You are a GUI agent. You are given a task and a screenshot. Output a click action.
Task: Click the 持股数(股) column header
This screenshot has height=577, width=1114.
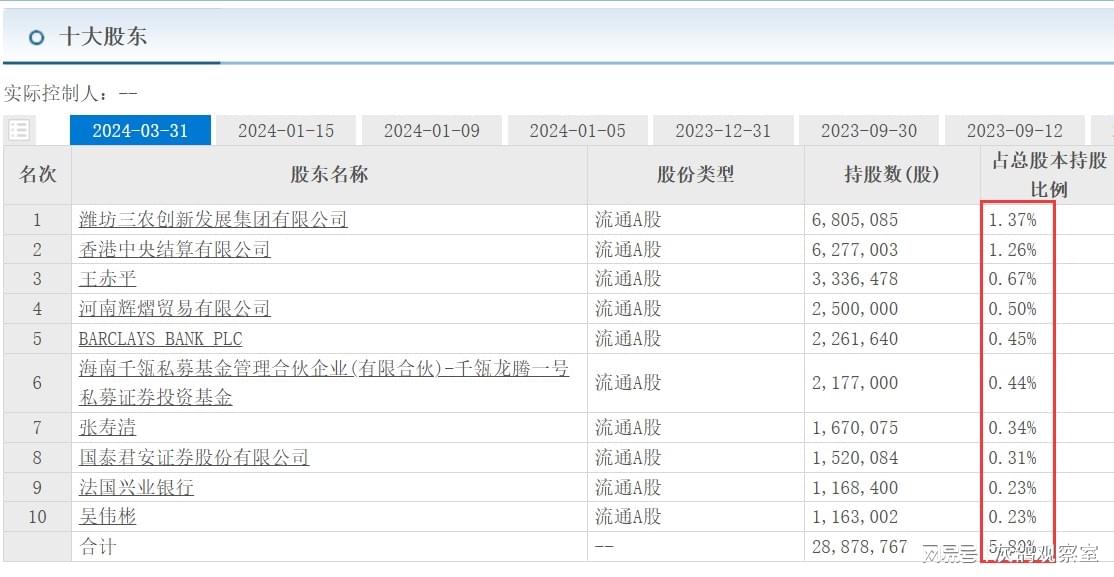click(892, 175)
